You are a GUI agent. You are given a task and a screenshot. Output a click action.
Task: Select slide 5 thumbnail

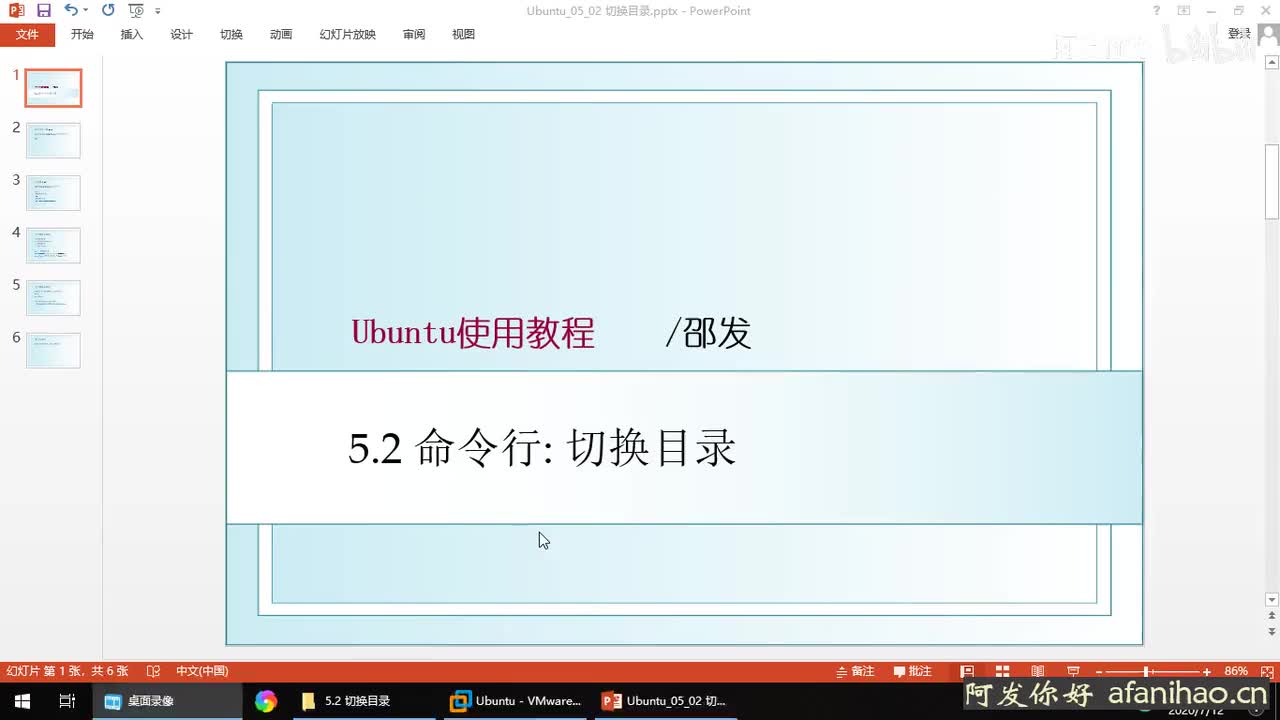53,298
